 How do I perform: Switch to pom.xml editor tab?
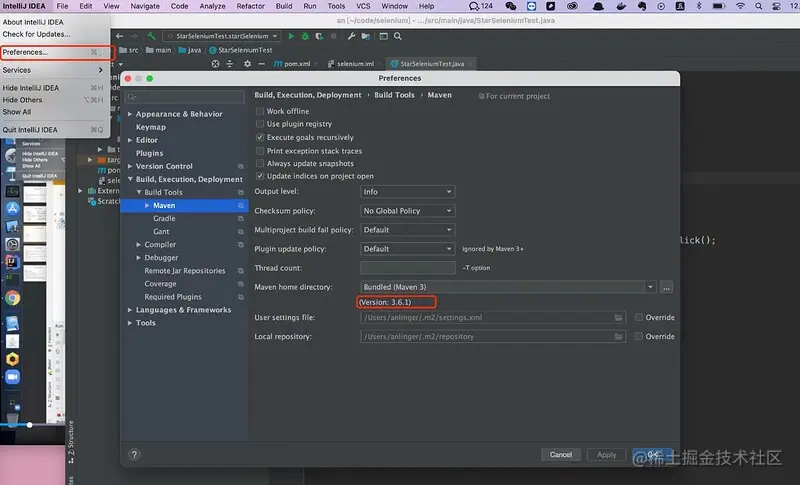click(x=296, y=64)
